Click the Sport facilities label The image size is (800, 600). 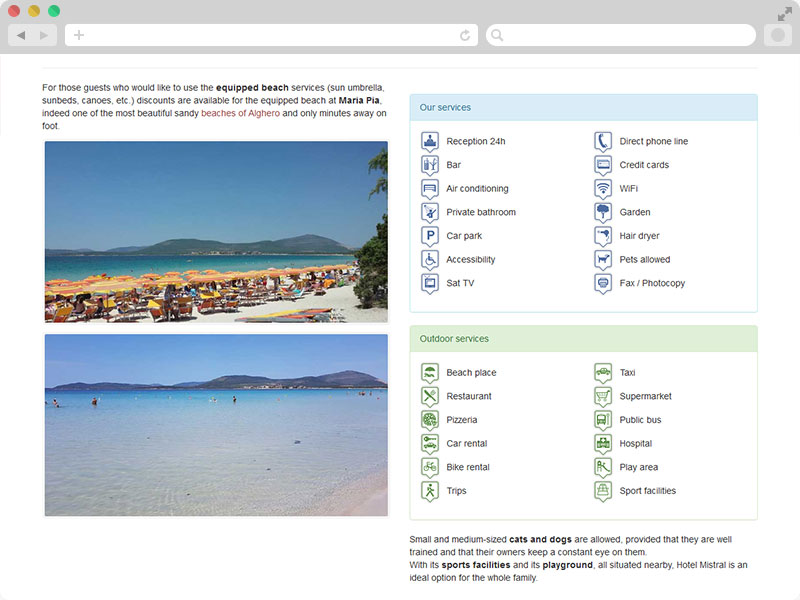point(648,491)
